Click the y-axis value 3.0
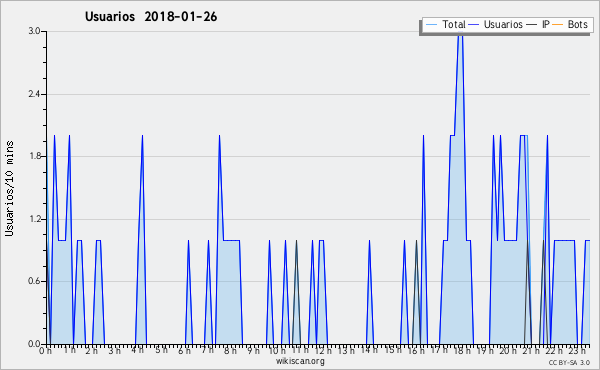This screenshot has height=370, width=600. tap(34, 31)
